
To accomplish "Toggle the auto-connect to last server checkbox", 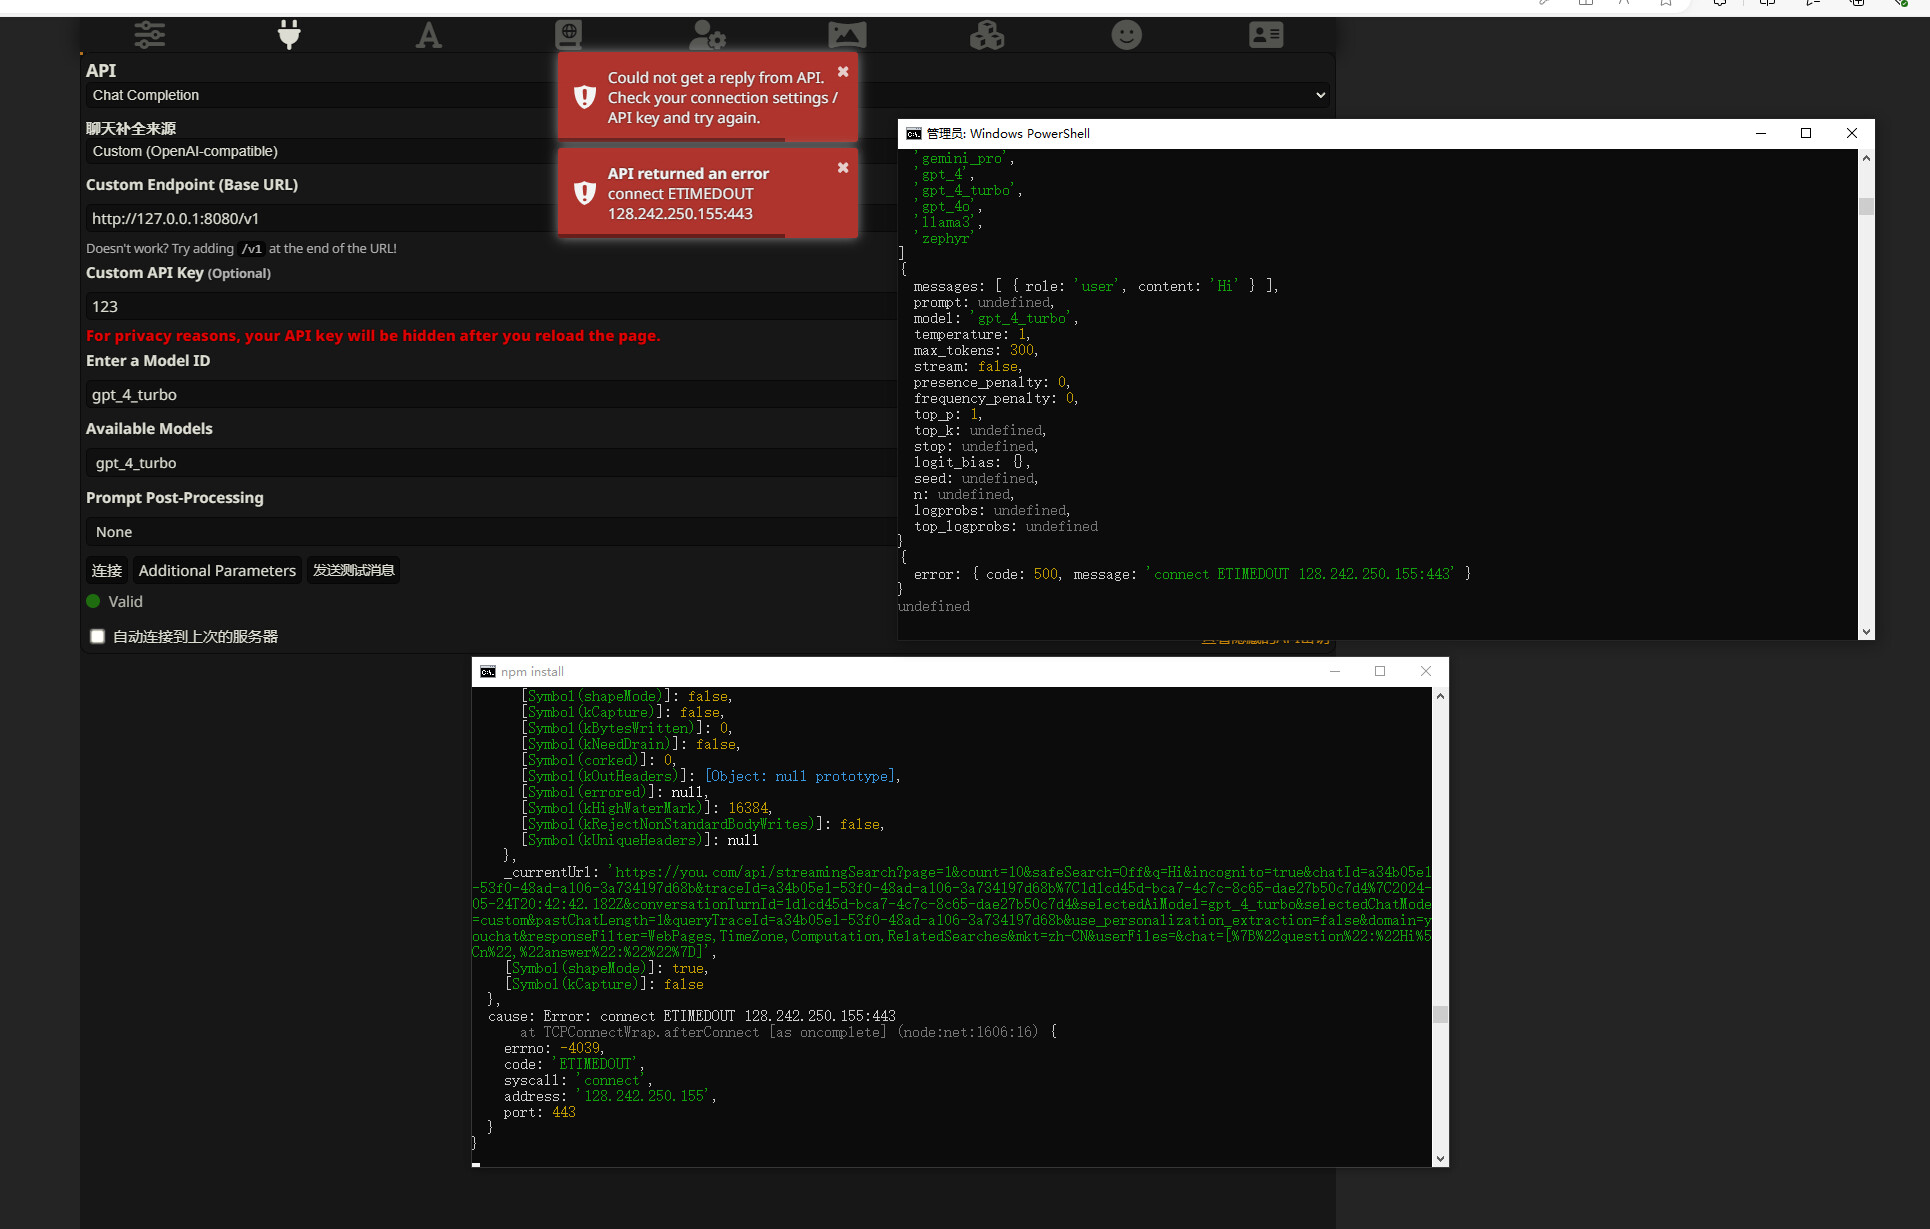I will 97,637.
